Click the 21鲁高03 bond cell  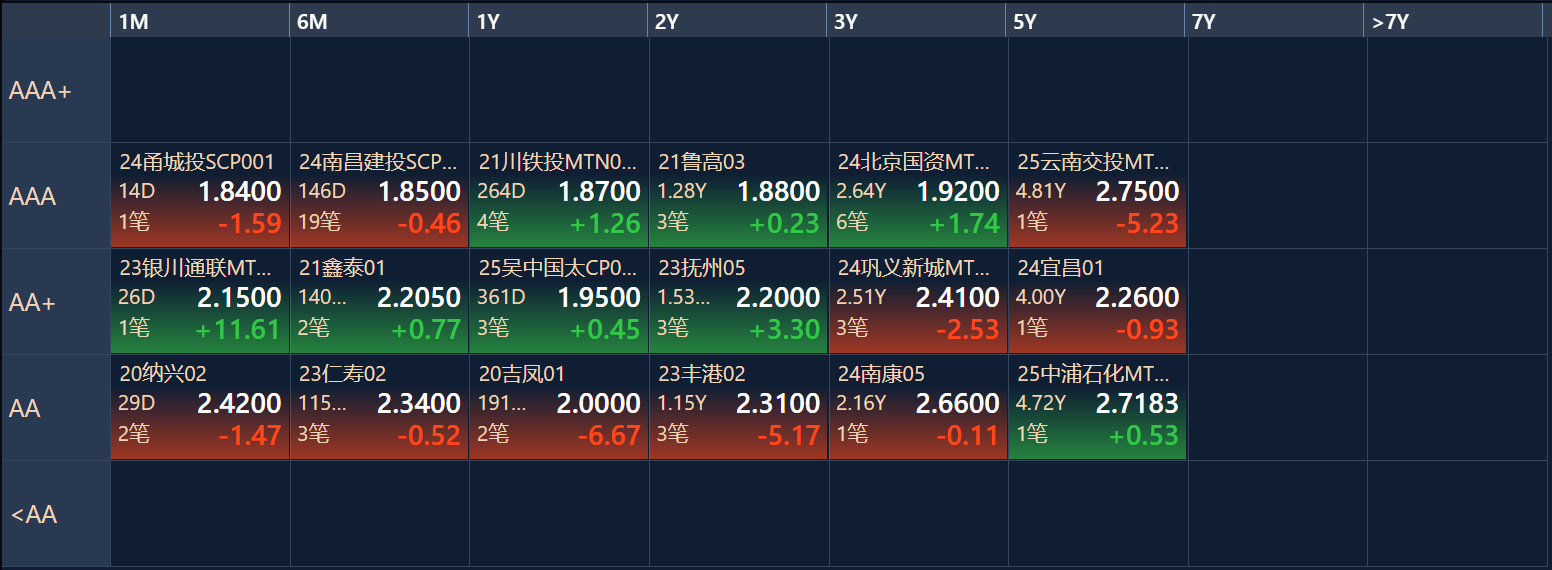pos(738,196)
